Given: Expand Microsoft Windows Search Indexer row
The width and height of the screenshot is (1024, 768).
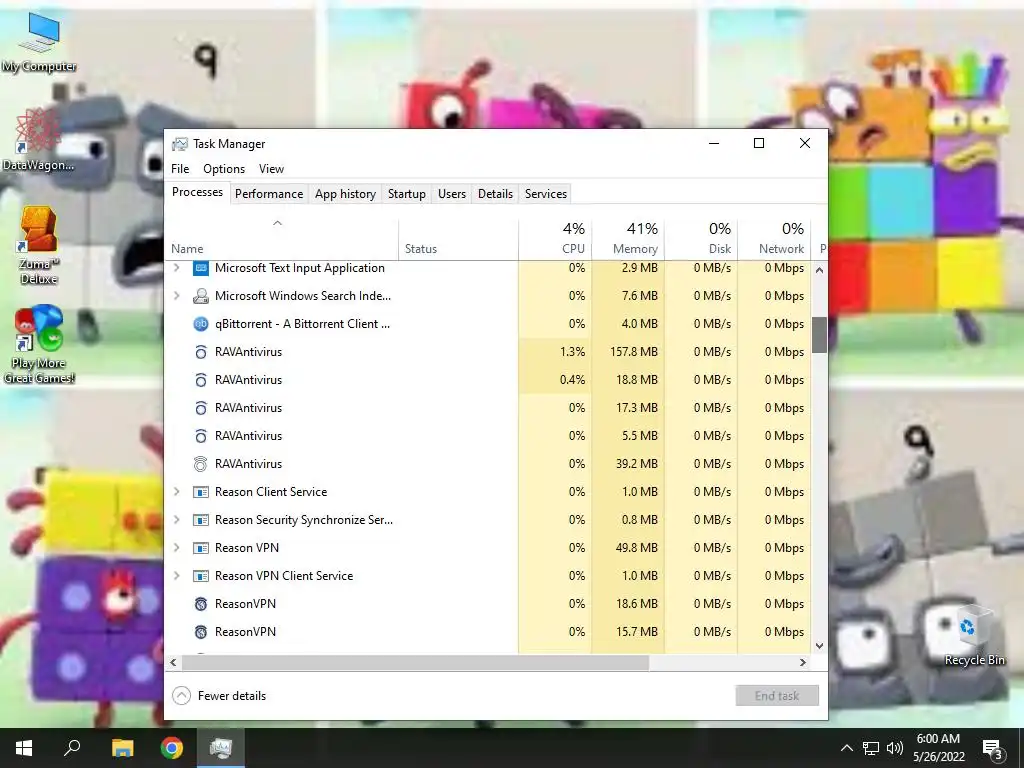Looking at the screenshot, I should [176, 296].
